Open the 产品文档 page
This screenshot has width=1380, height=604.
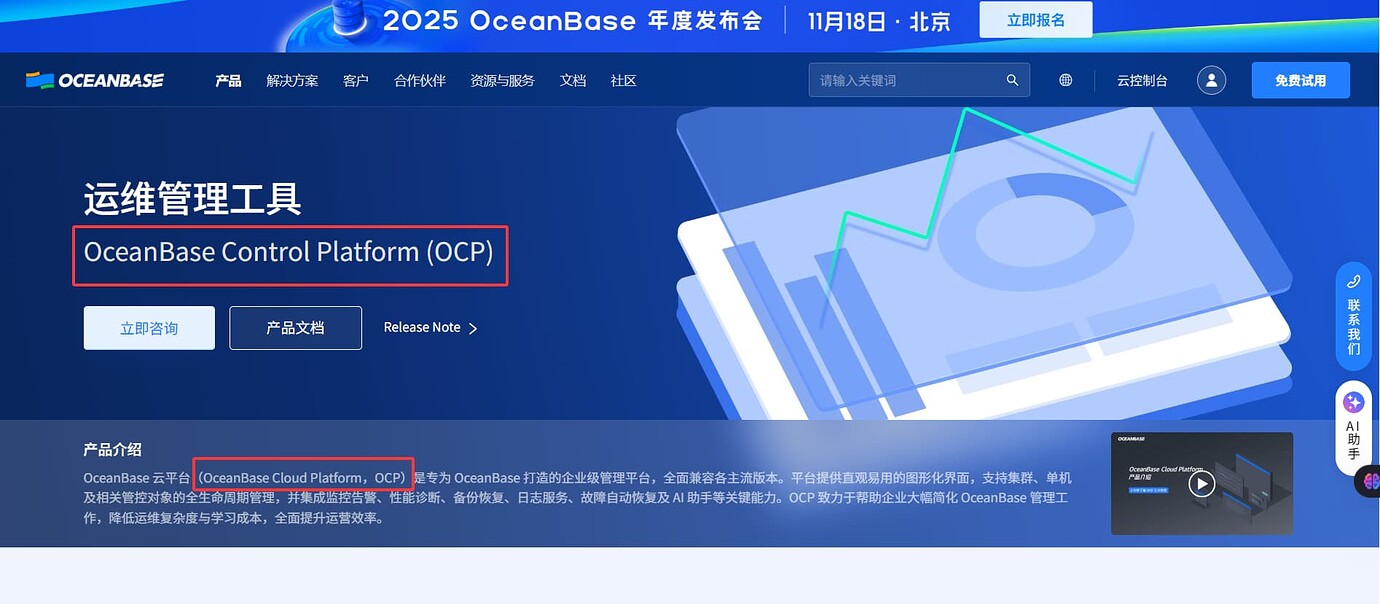point(295,327)
